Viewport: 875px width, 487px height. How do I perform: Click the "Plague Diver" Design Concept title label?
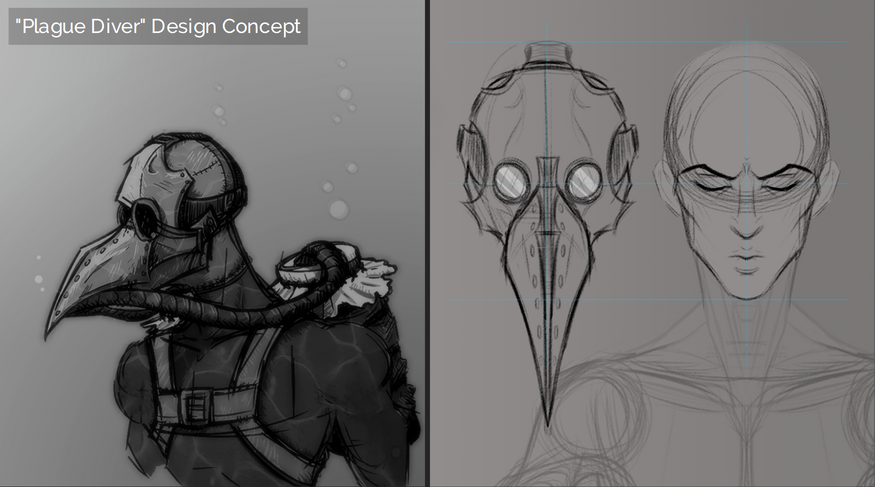tap(158, 26)
